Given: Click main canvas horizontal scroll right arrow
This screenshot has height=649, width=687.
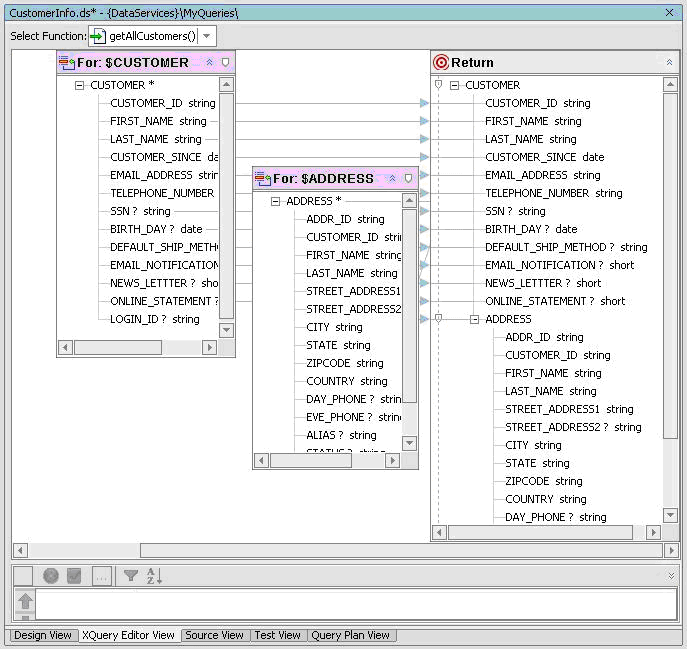Looking at the screenshot, I should [671, 550].
